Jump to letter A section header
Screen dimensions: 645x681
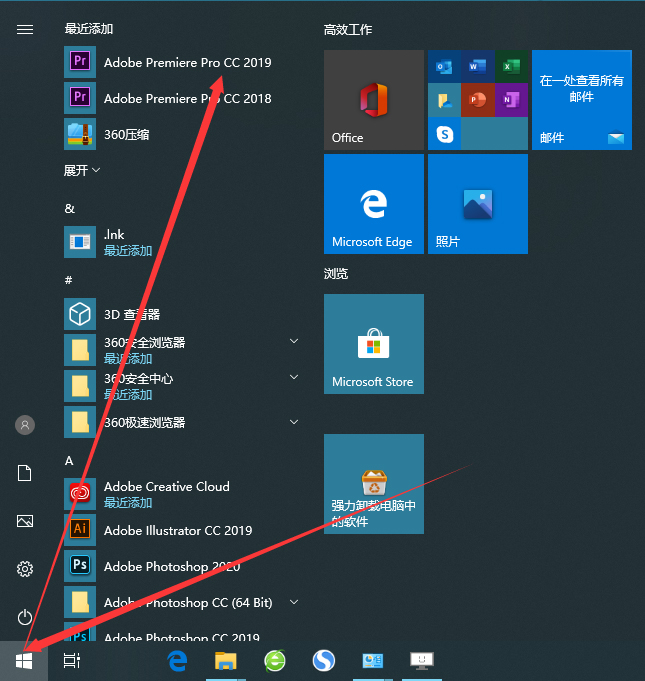tap(69, 460)
